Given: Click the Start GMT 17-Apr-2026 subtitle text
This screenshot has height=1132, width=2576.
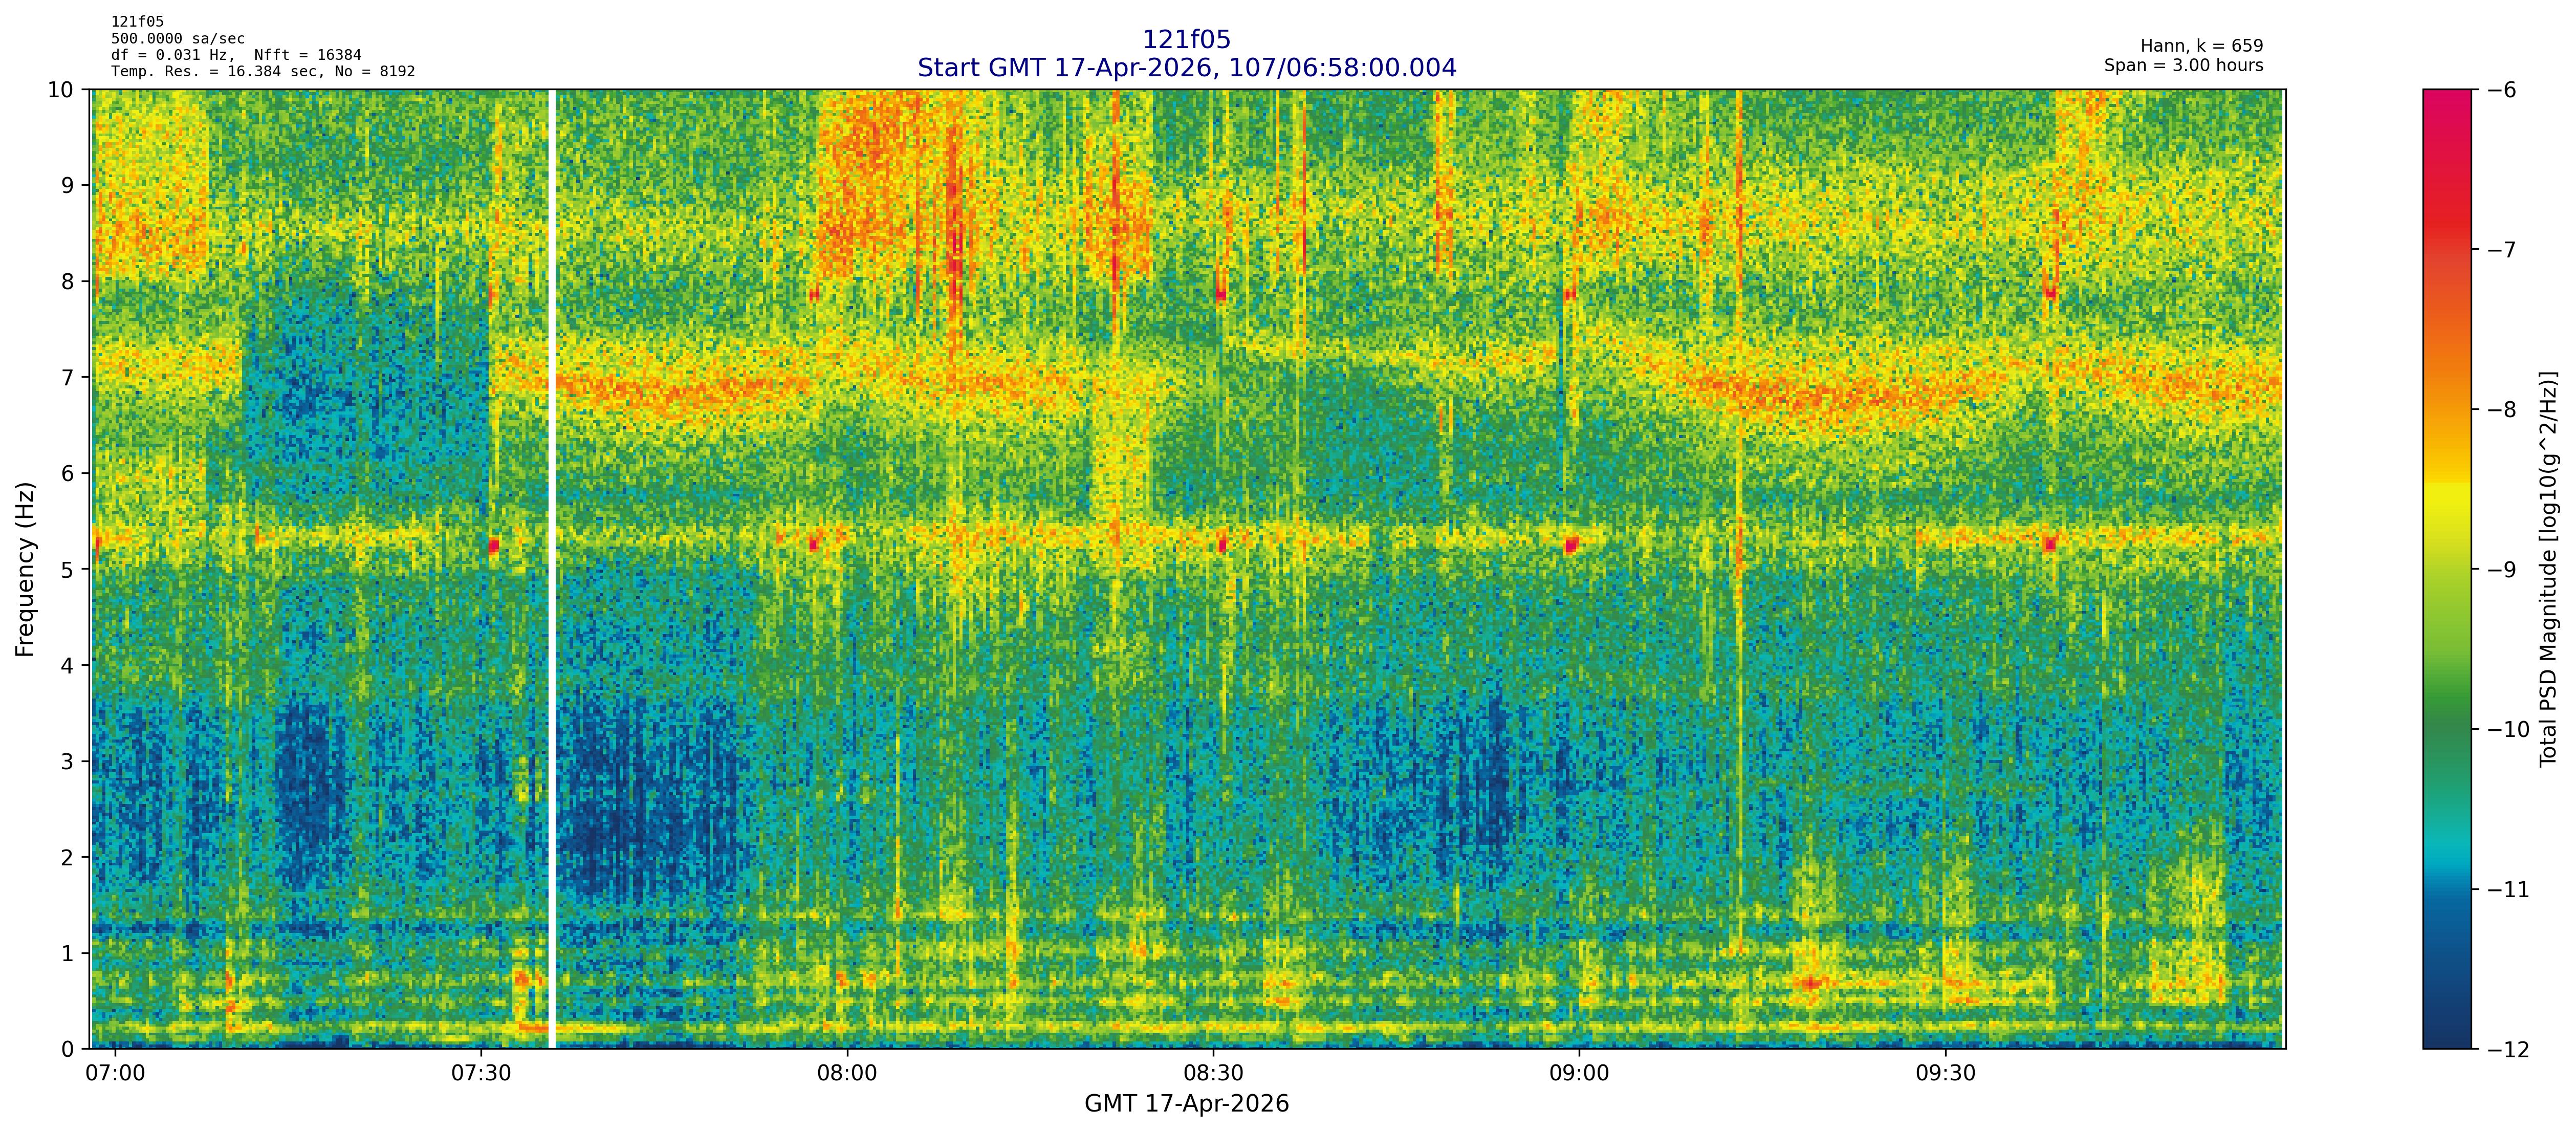Looking at the screenshot, I should pos(1186,68).
